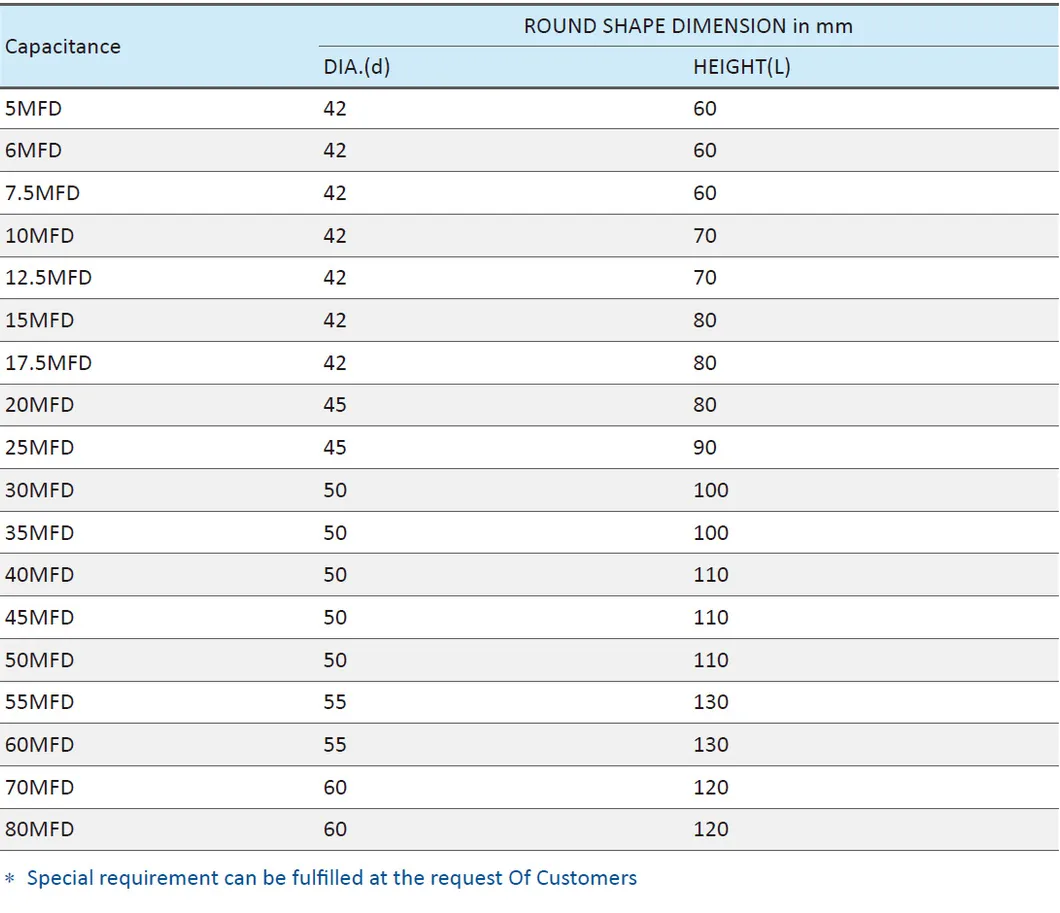
Task: Select the ROUND SHAPE DIMENSION in mm header
Action: pyautogui.click(x=688, y=26)
